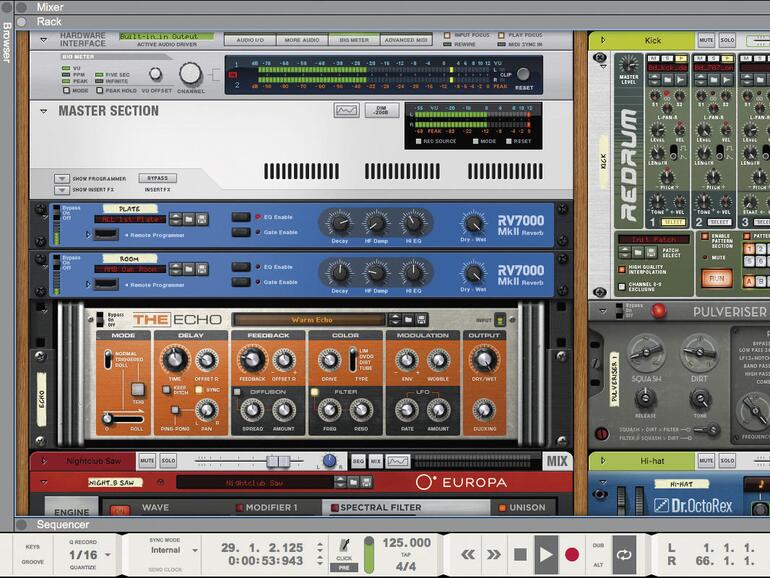The height and width of the screenshot is (578, 770).
Task: Click the Pulveriser Squash knob
Action: [x=646, y=352]
